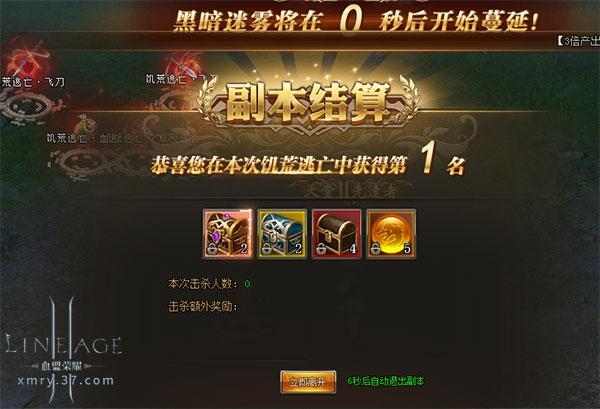The width and height of the screenshot is (600, 409).
Task: Click the 击杀额外奖励 bonus reward label
Action: coord(203,306)
